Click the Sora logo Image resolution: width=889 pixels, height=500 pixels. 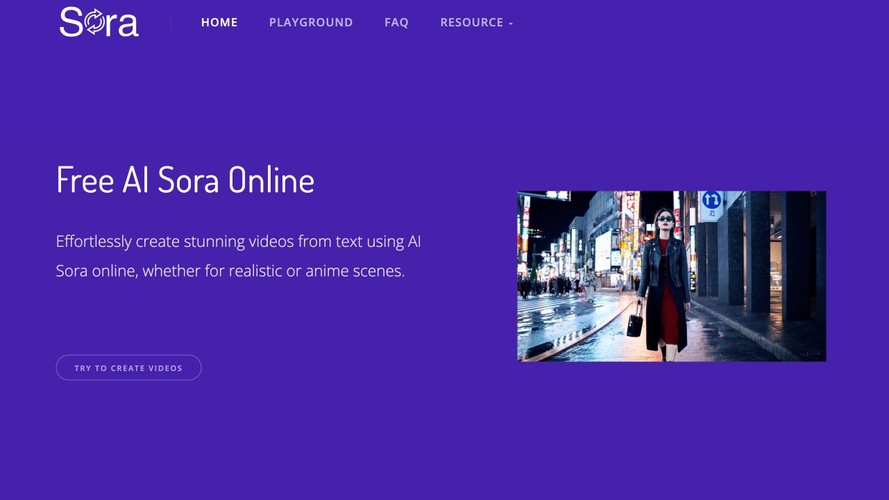tap(99, 22)
